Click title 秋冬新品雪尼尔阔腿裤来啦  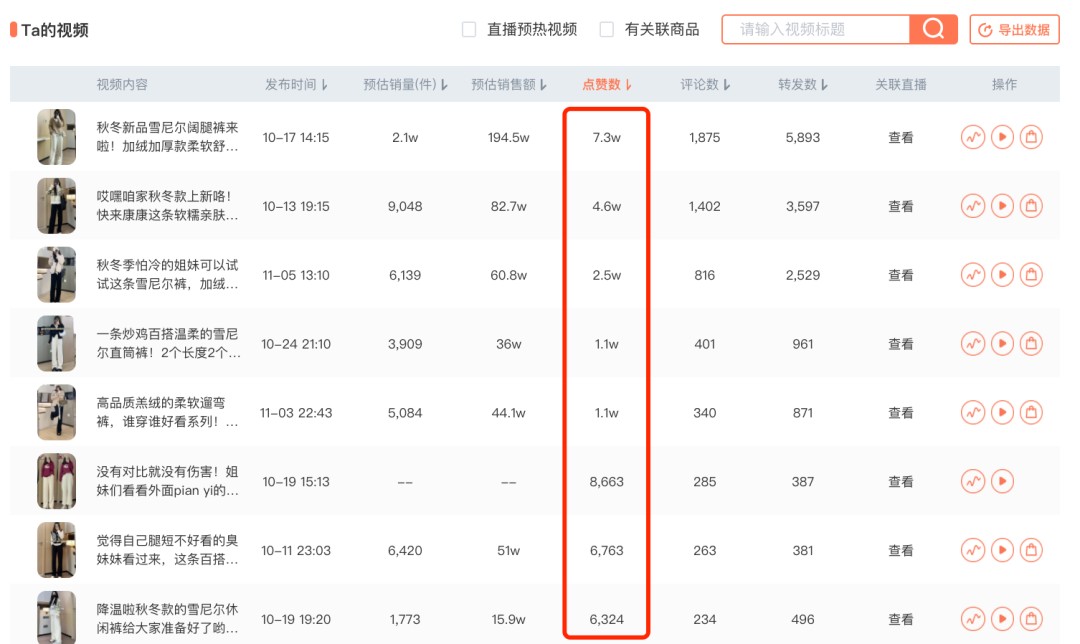coord(167,137)
